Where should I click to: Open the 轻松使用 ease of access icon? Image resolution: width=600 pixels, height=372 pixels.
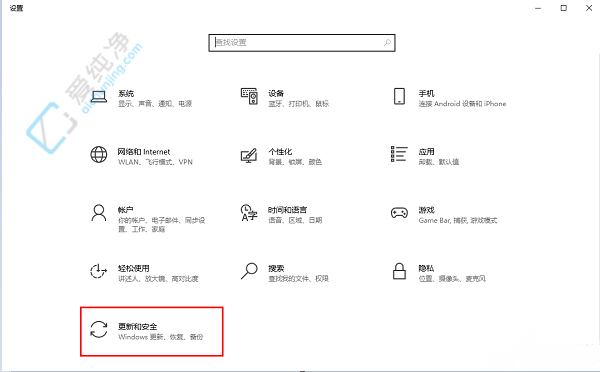[99, 271]
